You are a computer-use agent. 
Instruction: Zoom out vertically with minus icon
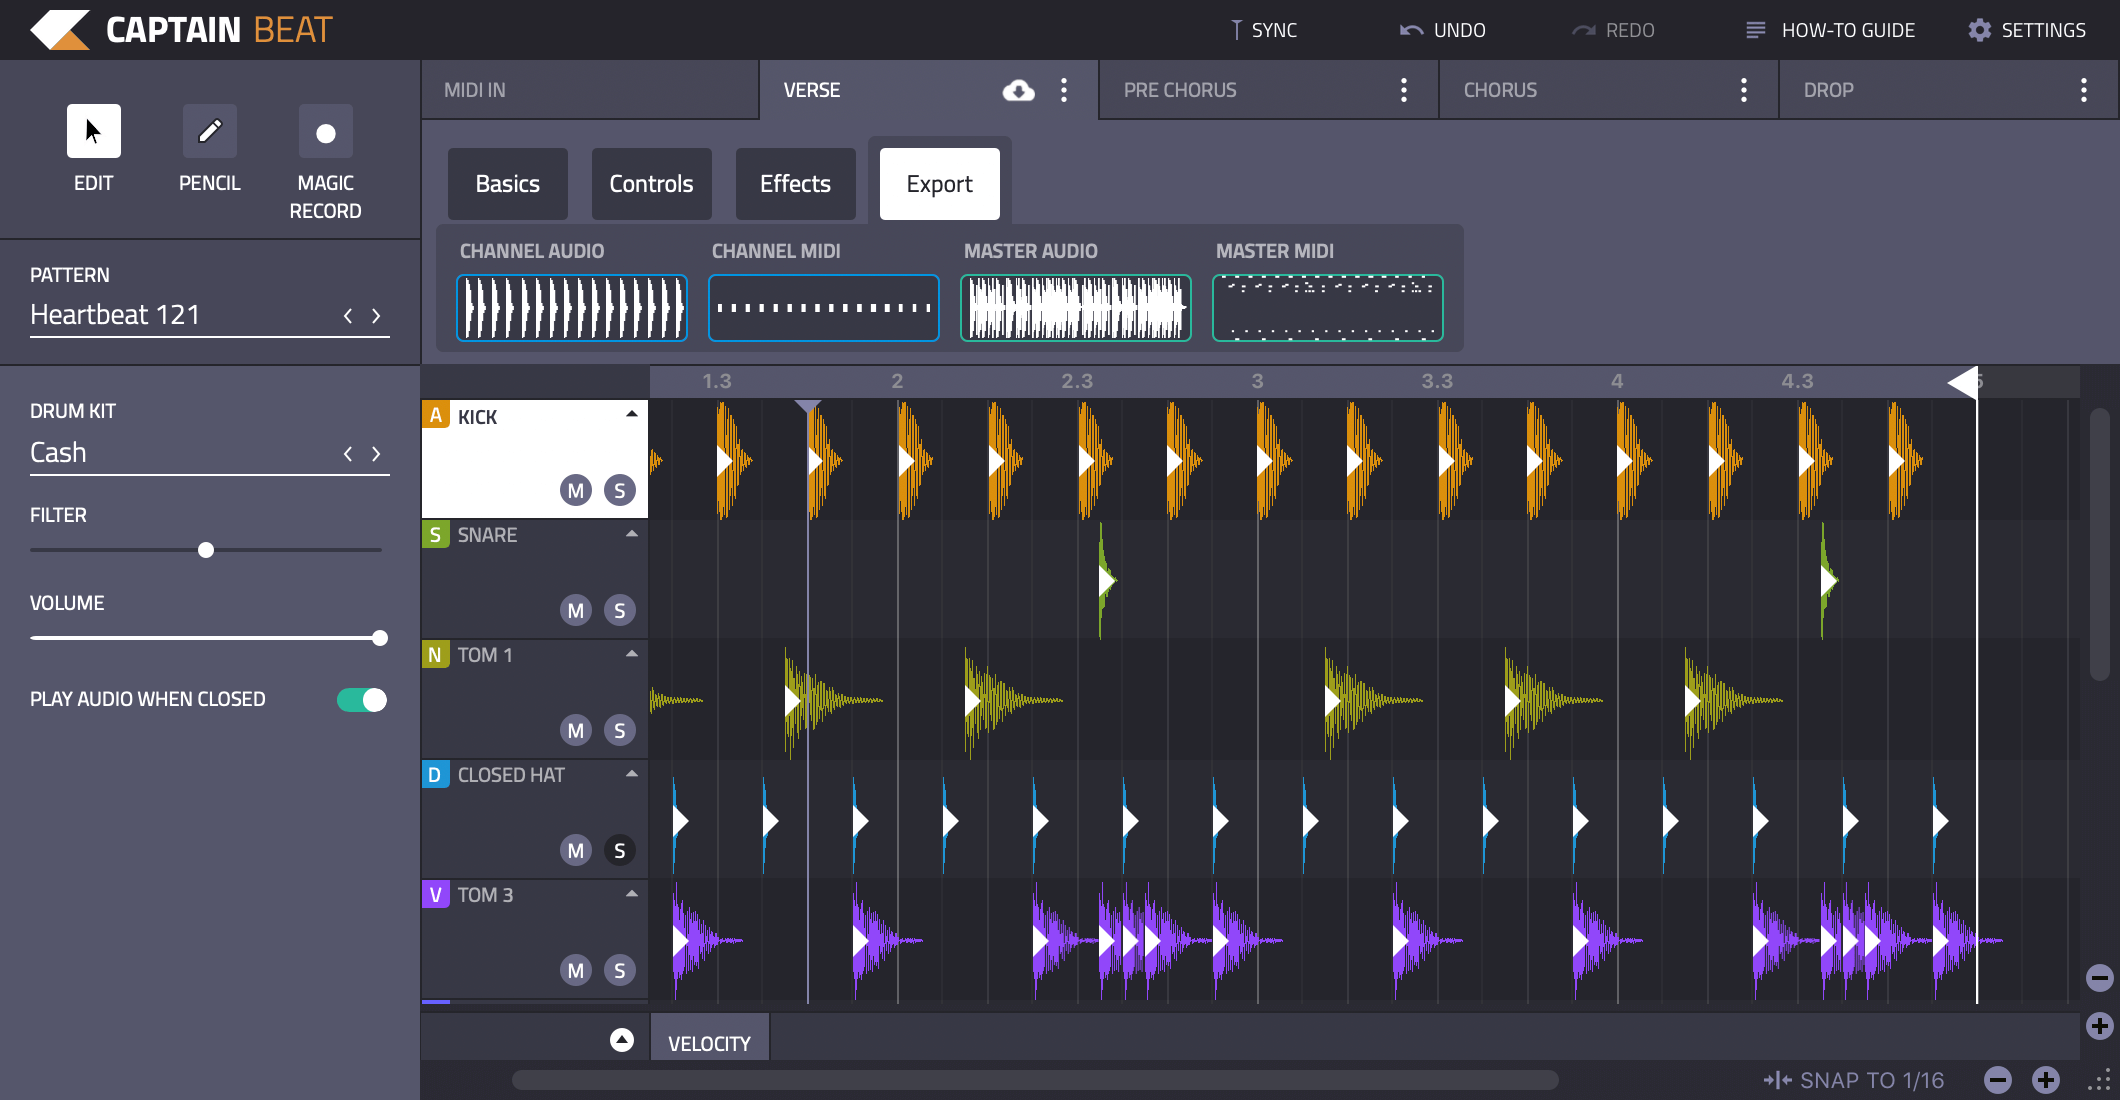tap(2100, 977)
